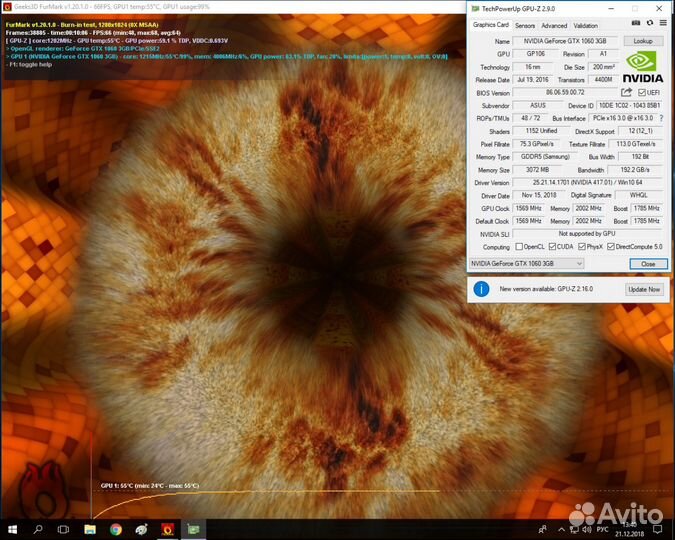The width and height of the screenshot is (675, 540).
Task: Click the Release Date value Jul 19, 2016
Action: tap(533, 80)
